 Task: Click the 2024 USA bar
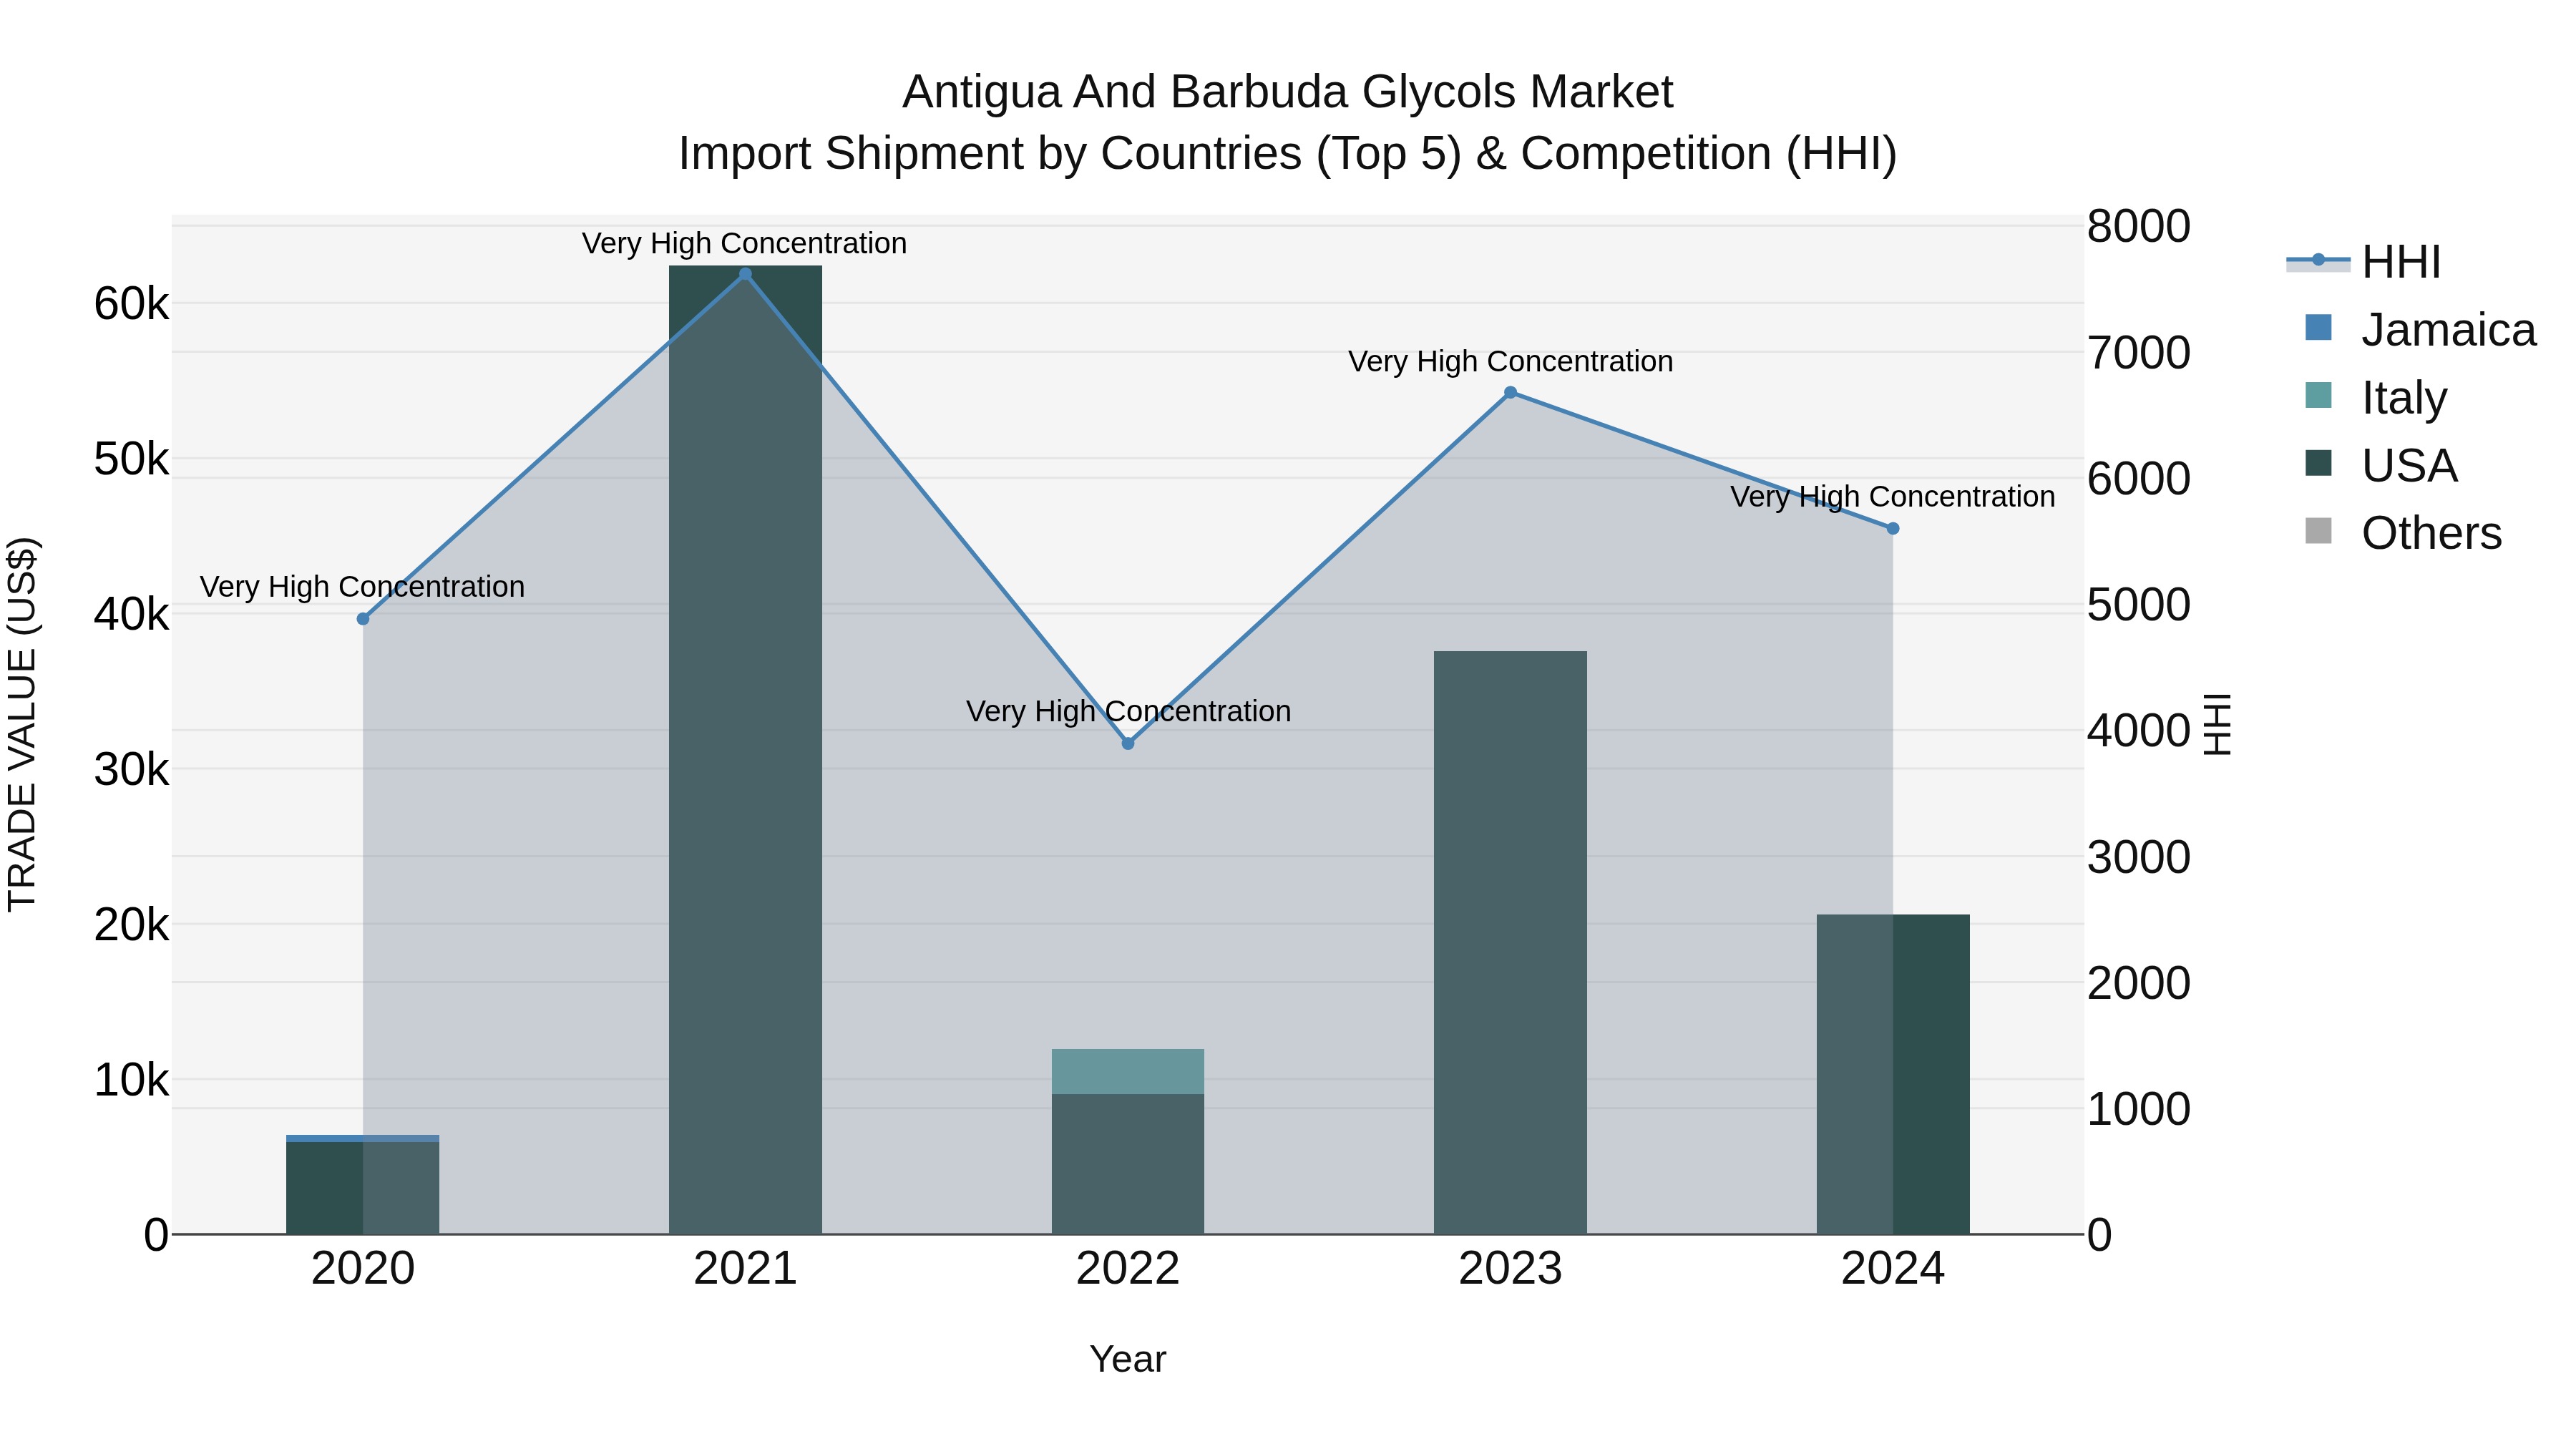[1893, 1074]
